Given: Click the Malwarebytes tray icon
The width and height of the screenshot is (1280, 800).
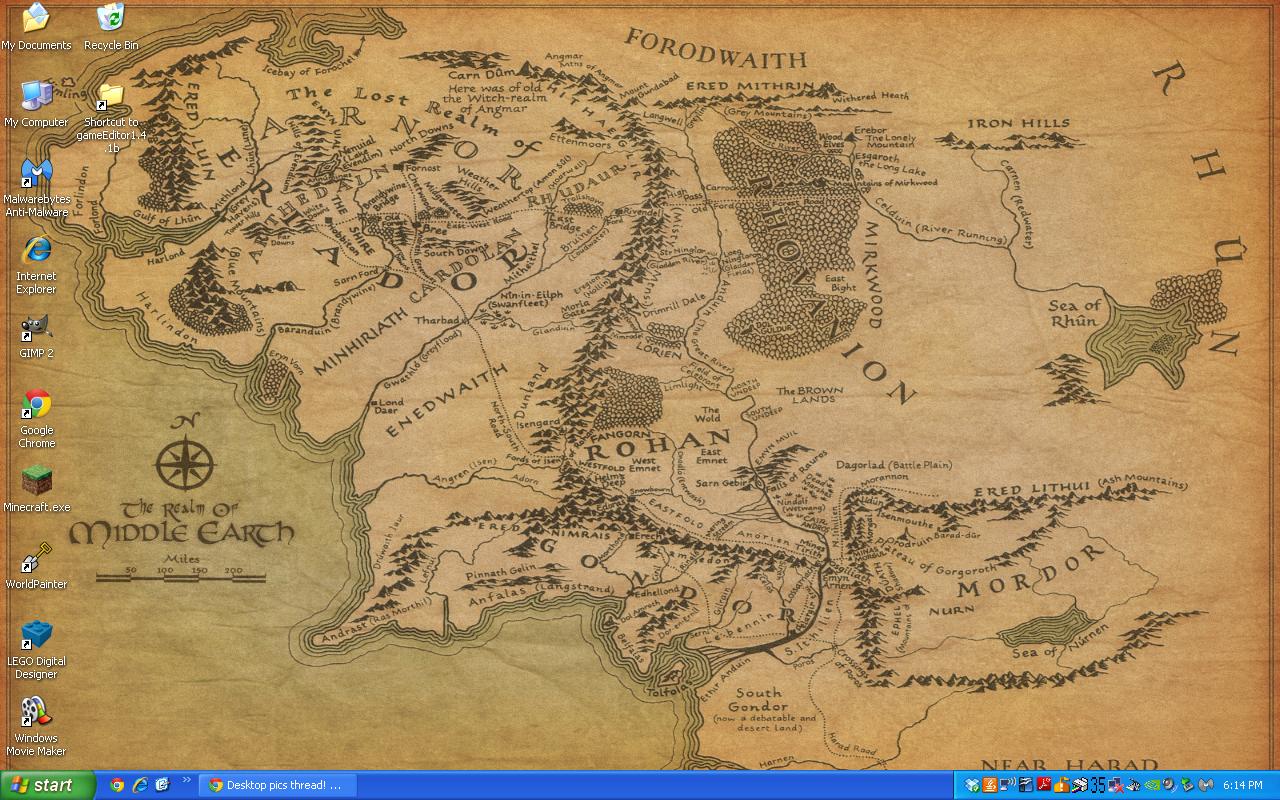Looking at the screenshot, I should tap(1206, 785).
